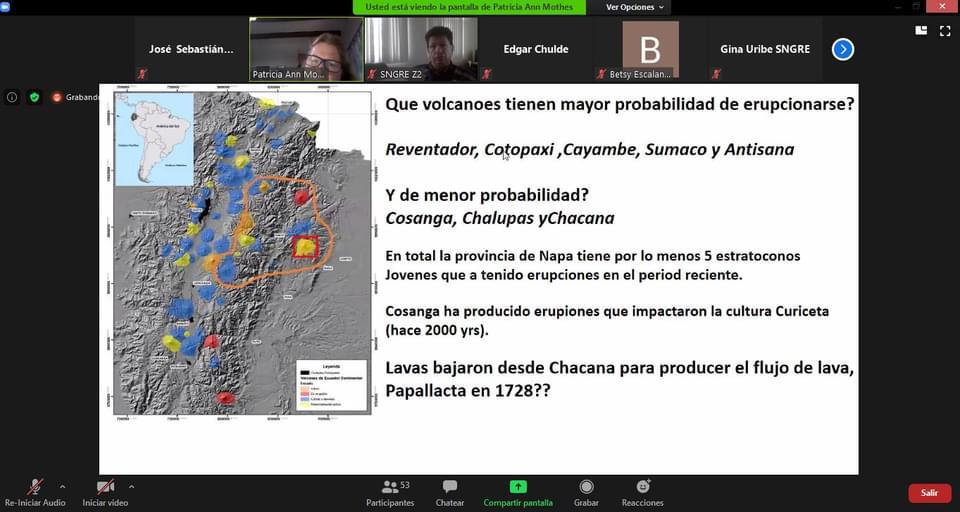960x512 pixels.
Task: Close the window using top-right X
Action: click(943, 7)
